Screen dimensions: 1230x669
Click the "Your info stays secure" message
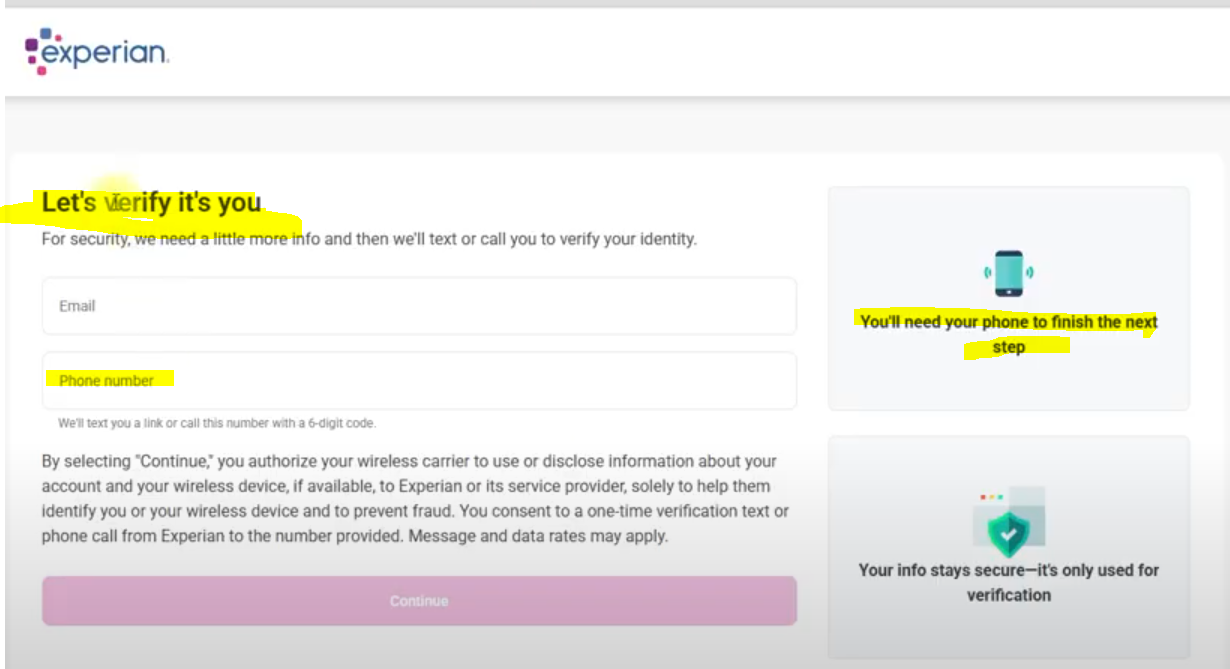1009,582
